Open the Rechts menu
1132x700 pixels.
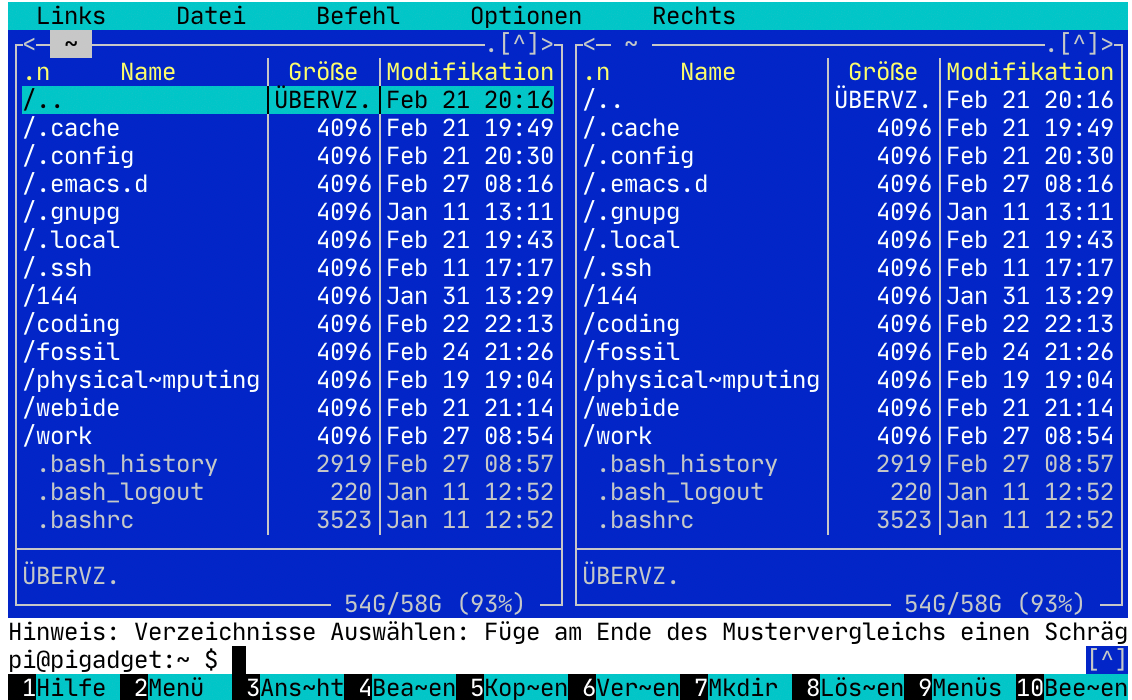click(x=693, y=16)
